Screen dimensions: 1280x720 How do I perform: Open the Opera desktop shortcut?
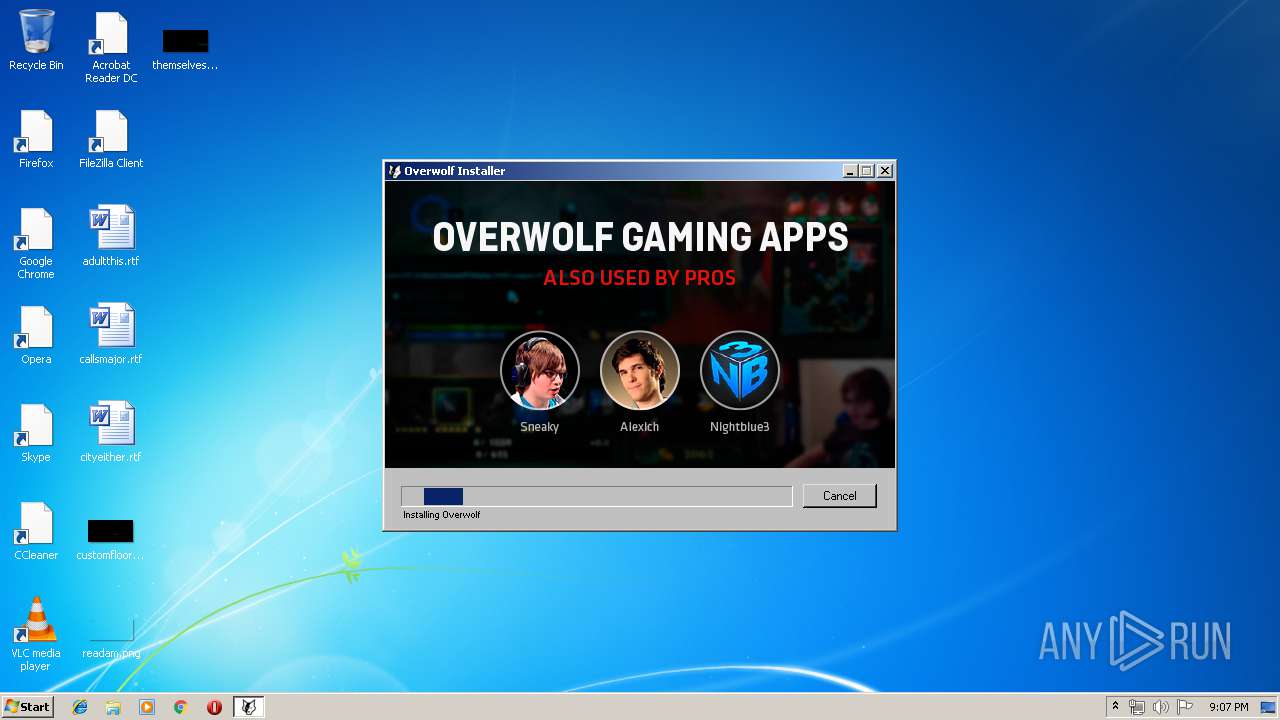click(36, 335)
